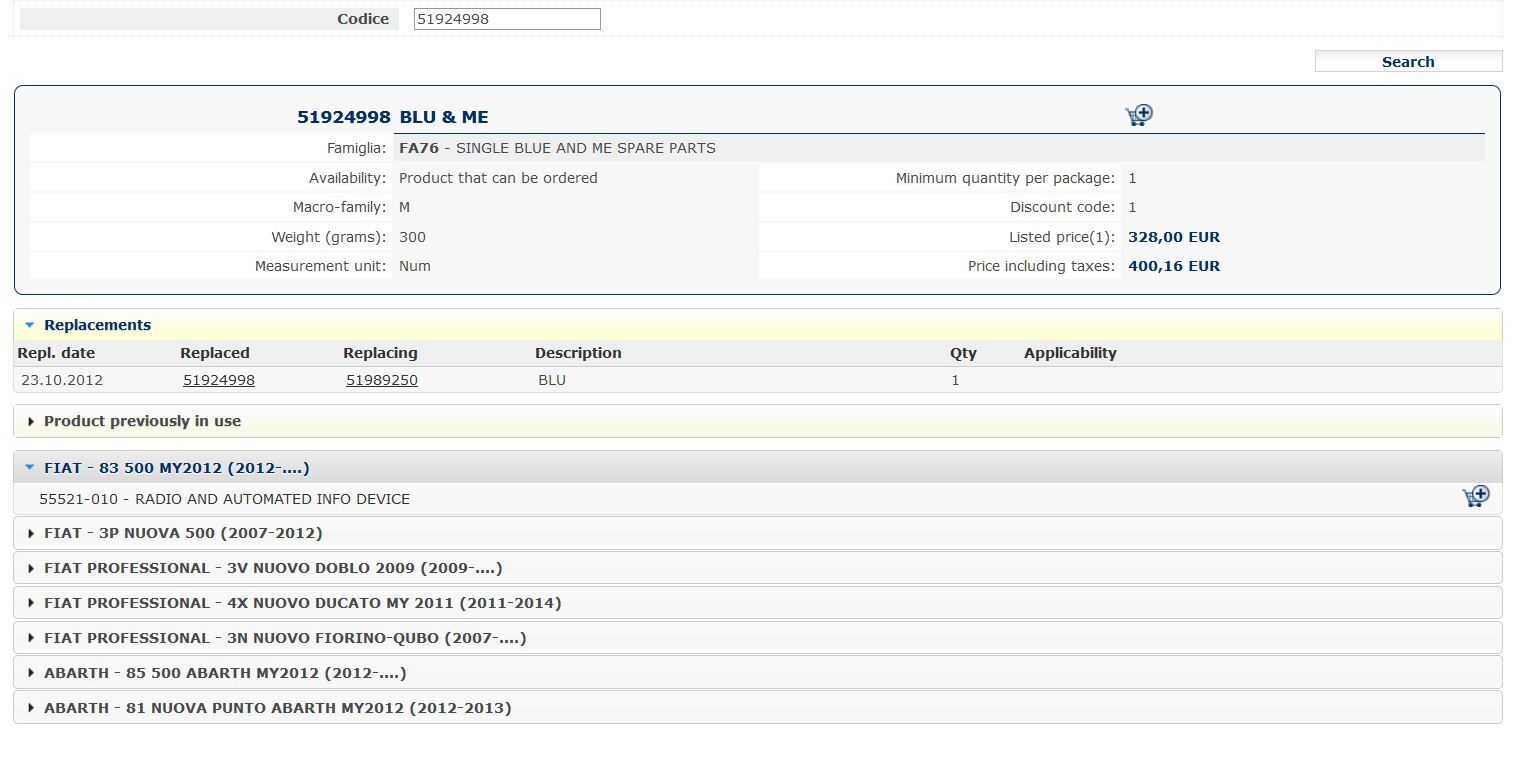The width and height of the screenshot is (1528, 760).
Task: Click the Replaced column header
Action: 215,353
